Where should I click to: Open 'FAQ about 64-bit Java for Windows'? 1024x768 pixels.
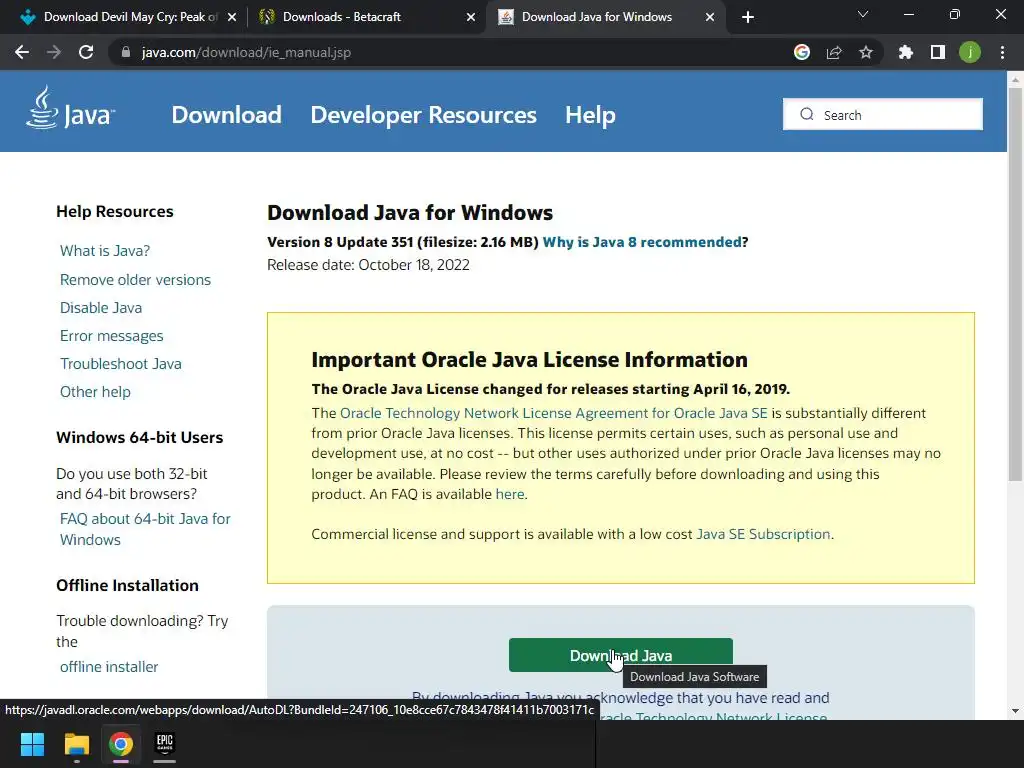(145, 529)
